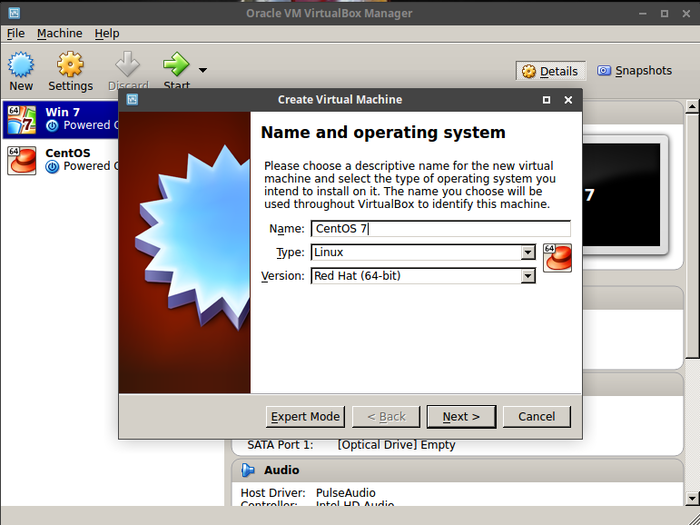Maximize the Create Virtual Machine dialog
The image size is (700, 525).
[x=546, y=100]
